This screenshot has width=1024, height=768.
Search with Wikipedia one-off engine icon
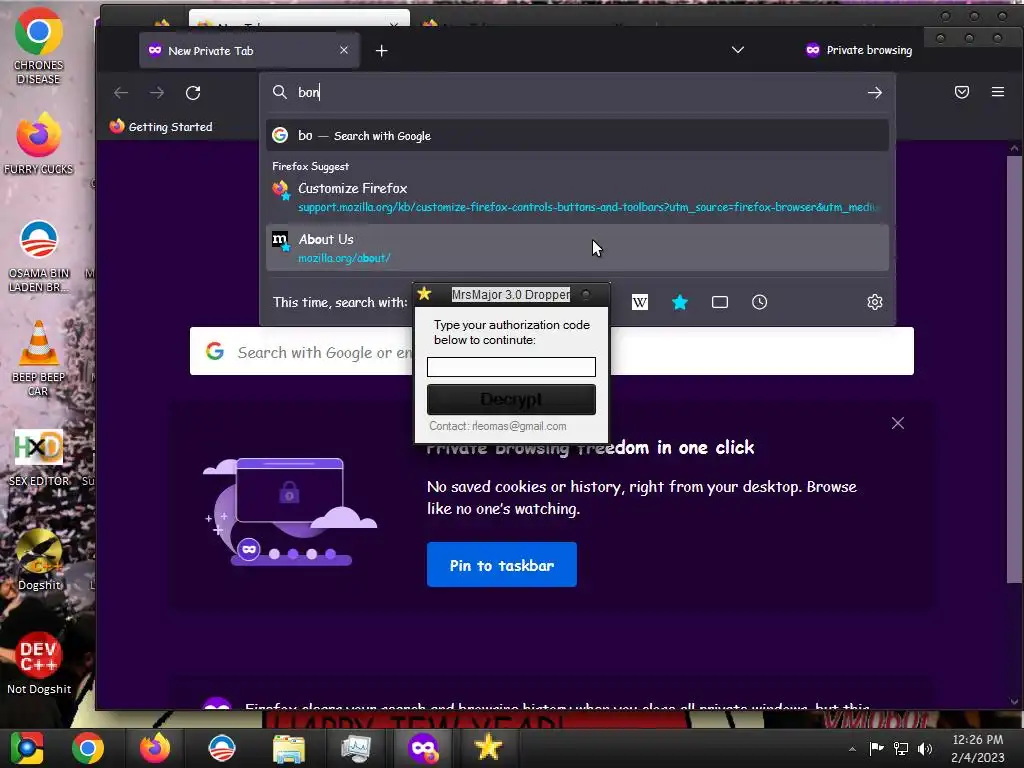tap(640, 302)
